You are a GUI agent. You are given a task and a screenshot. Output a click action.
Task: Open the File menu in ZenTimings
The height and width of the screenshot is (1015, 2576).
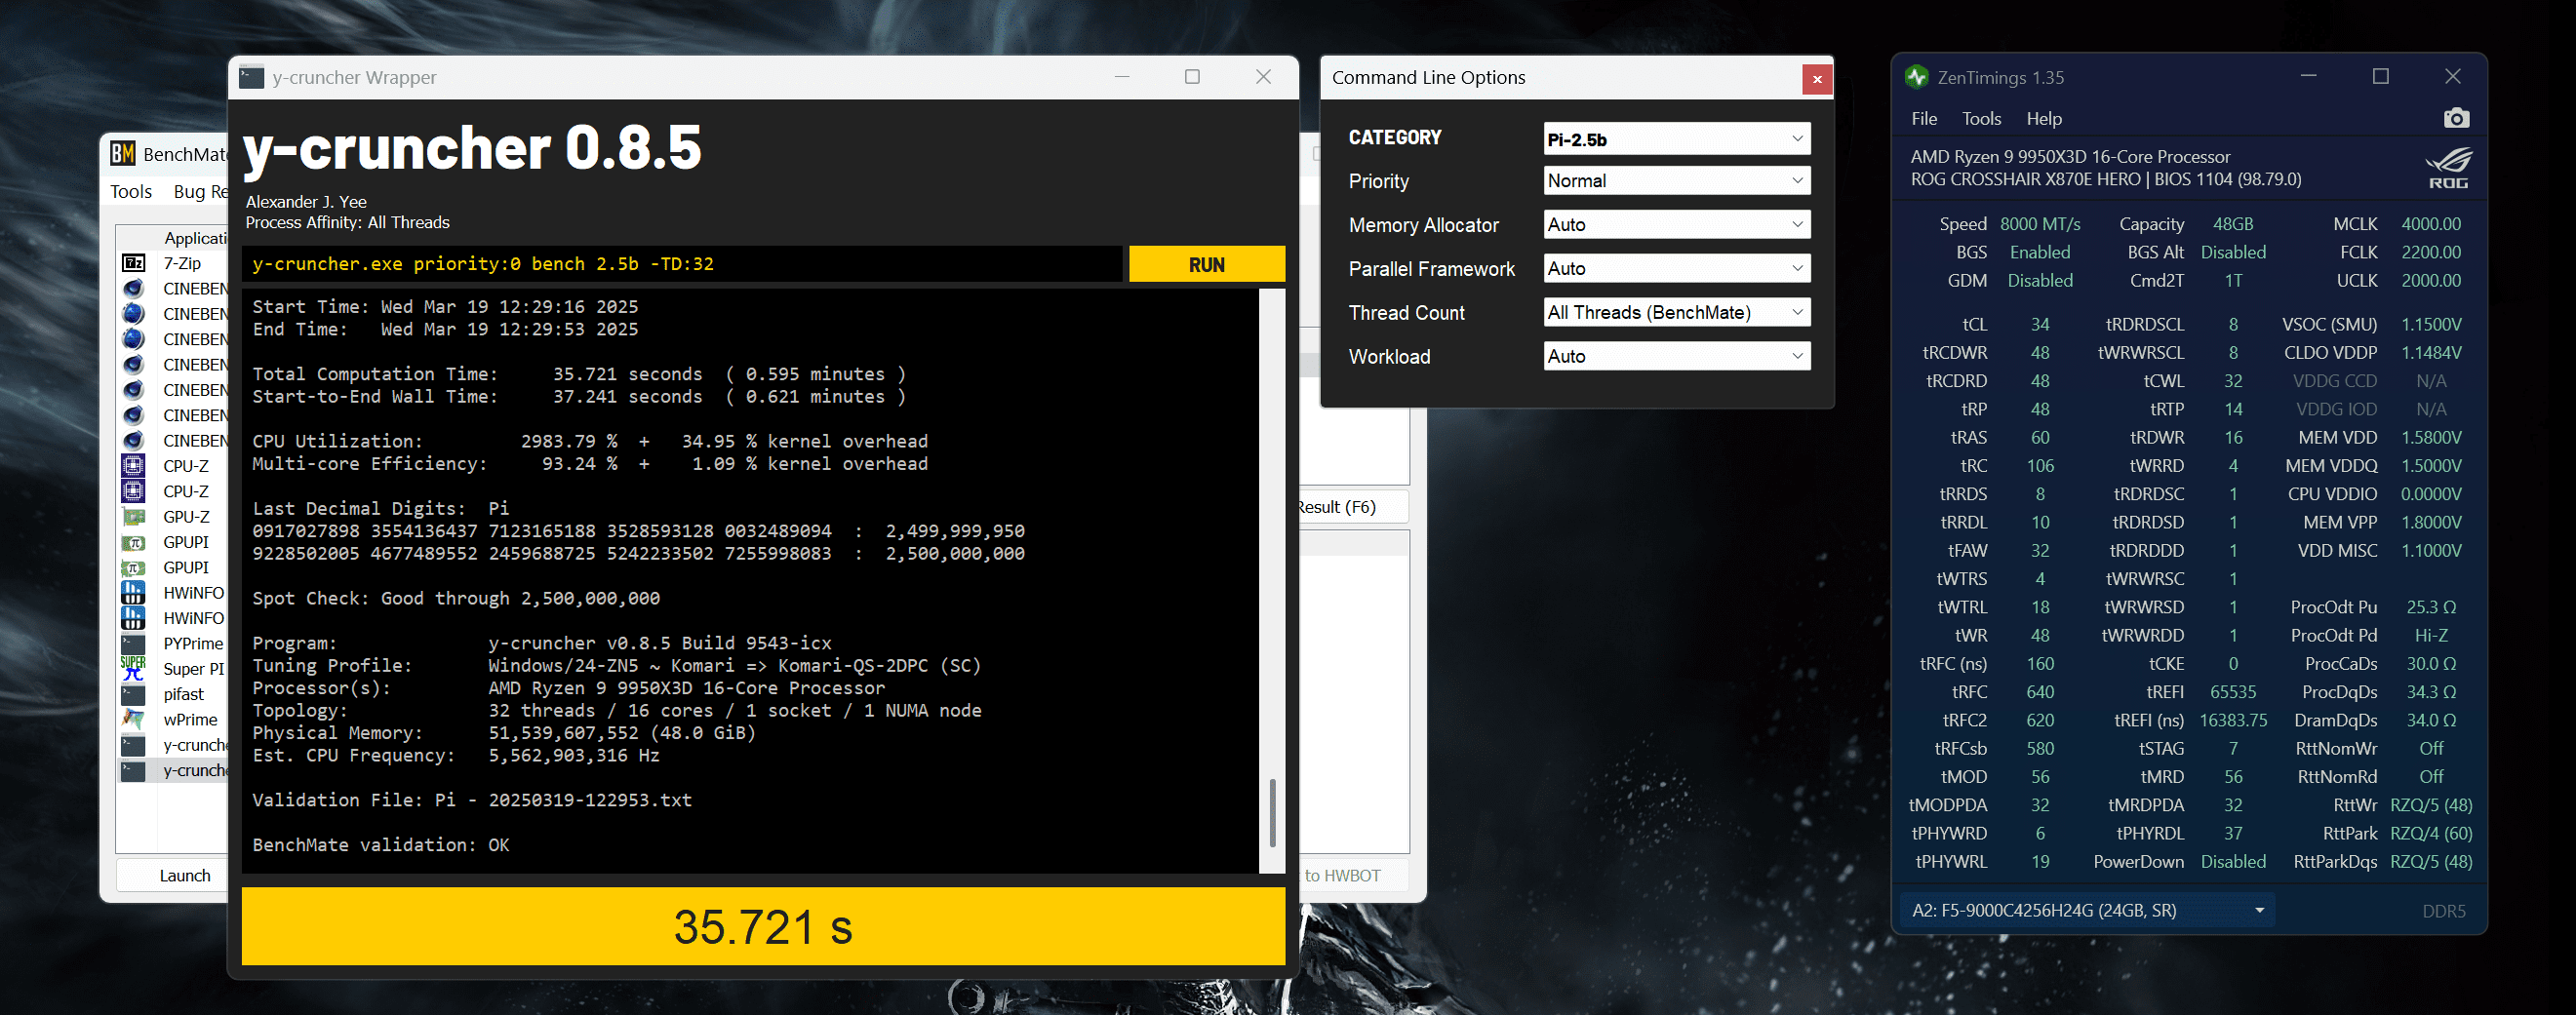point(1924,119)
